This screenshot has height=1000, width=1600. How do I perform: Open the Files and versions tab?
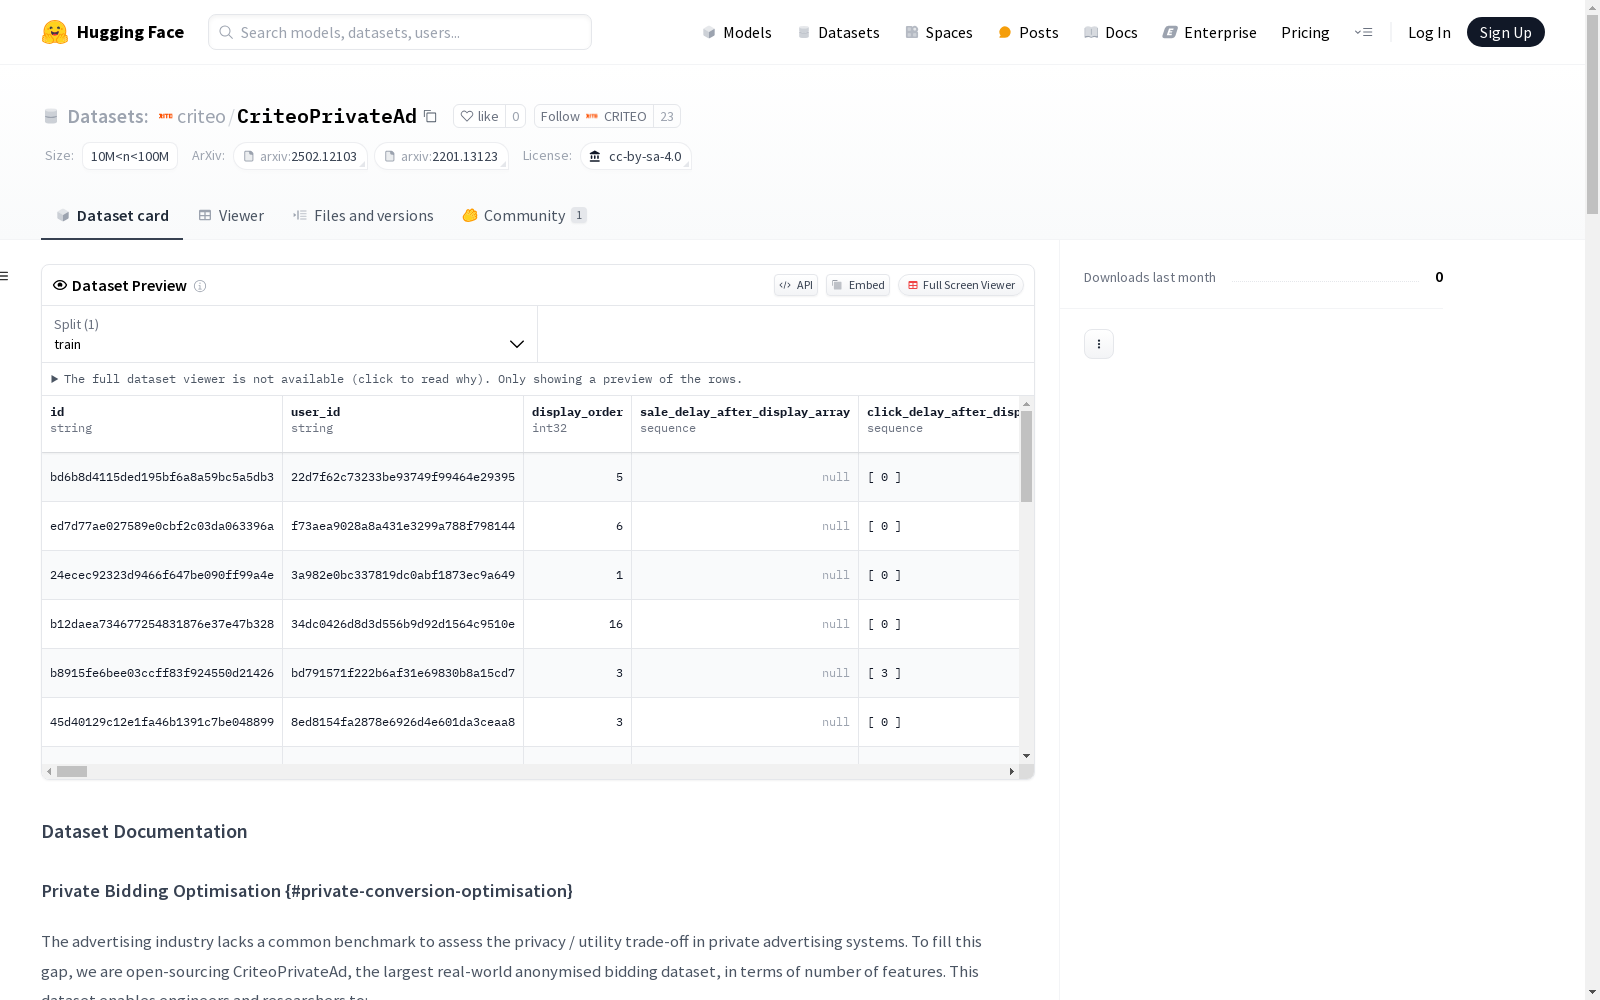[x=363, y=216]
